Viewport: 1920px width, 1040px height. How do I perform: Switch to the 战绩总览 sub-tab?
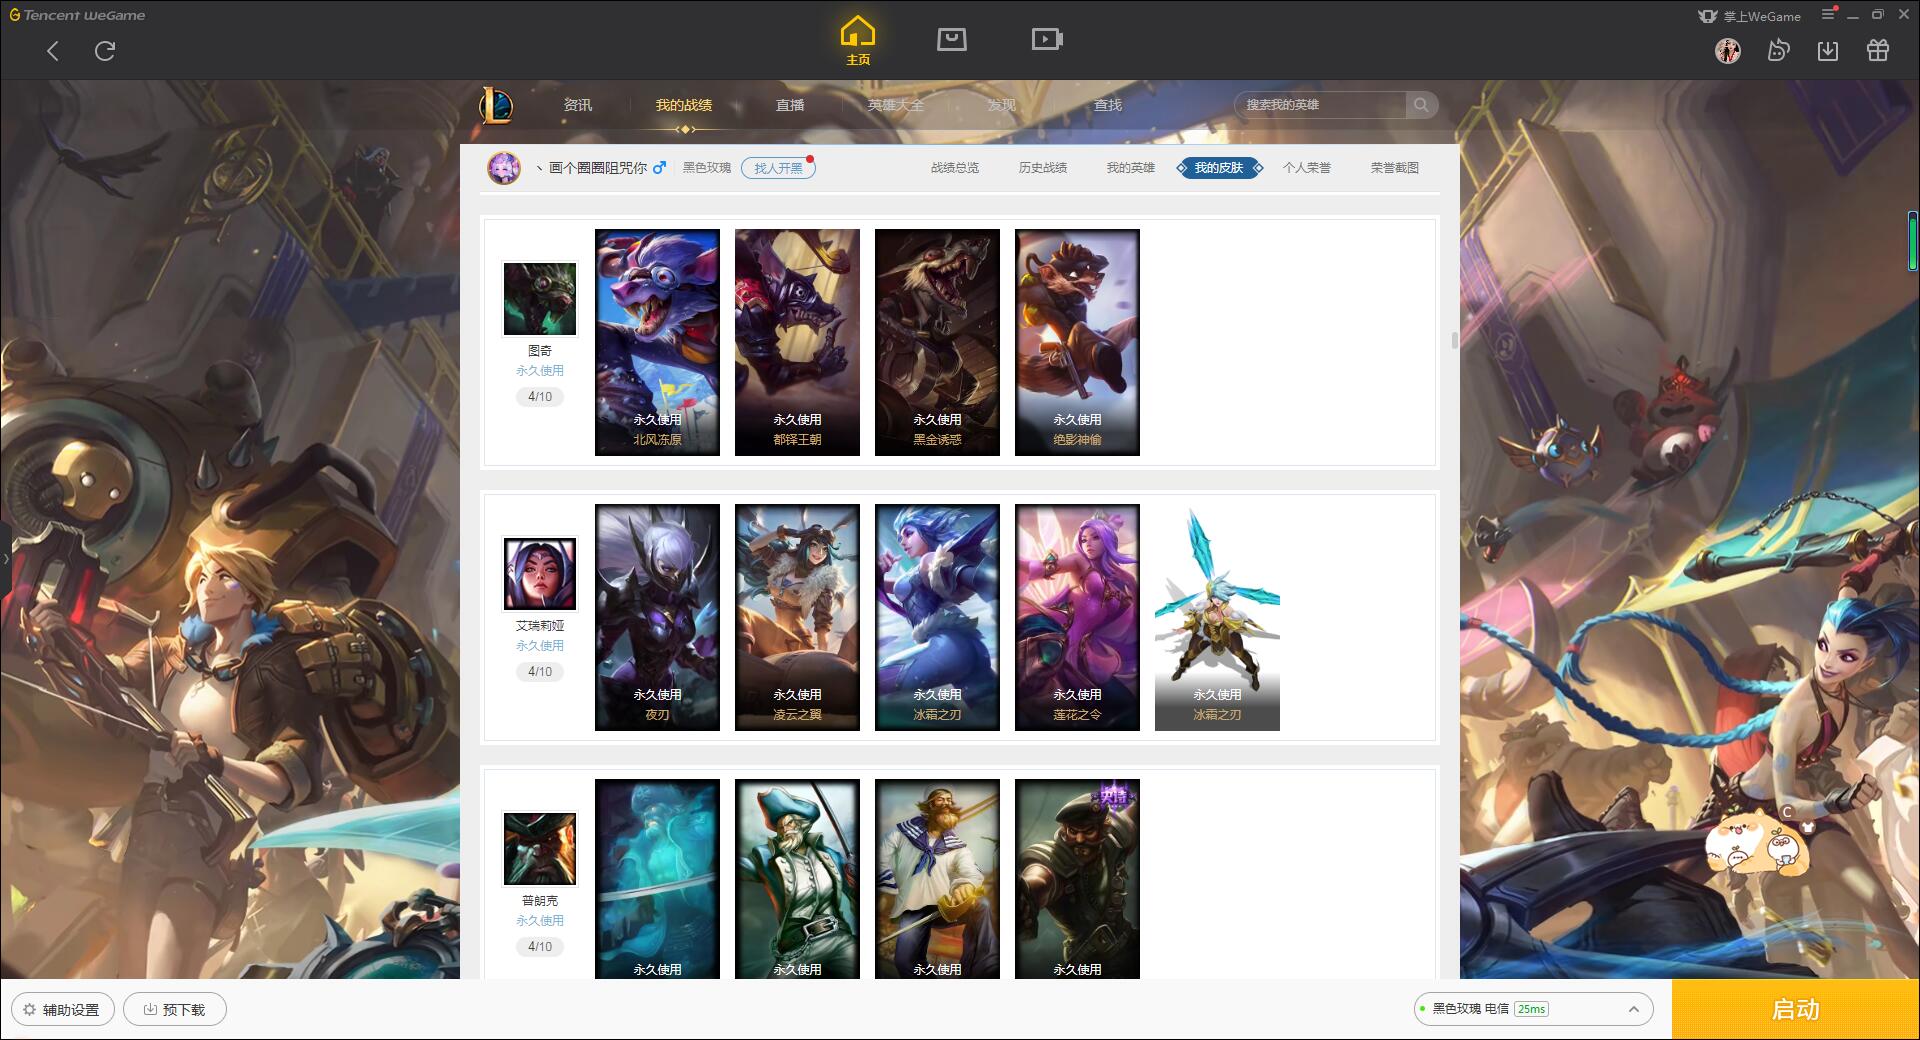tap(955, 168)
